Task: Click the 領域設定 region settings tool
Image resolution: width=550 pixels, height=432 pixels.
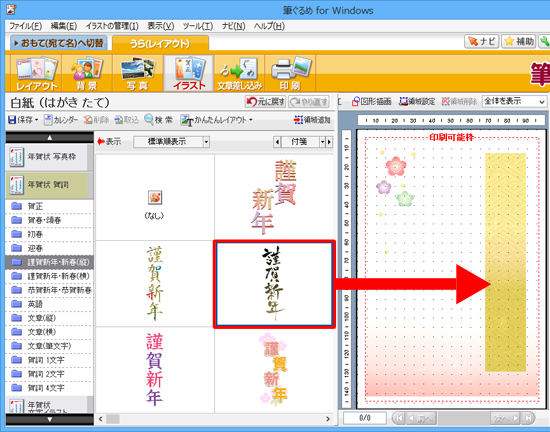Action: [x=417, y=101]
